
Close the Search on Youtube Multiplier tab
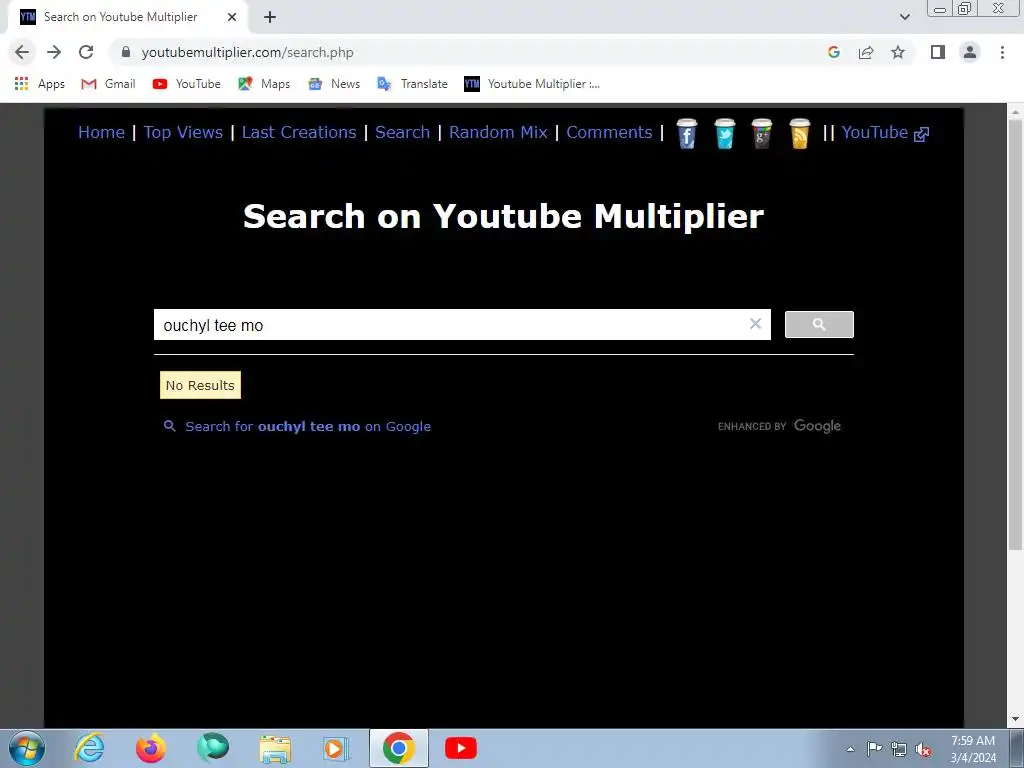pyautogui.click(x=232, y=17)
